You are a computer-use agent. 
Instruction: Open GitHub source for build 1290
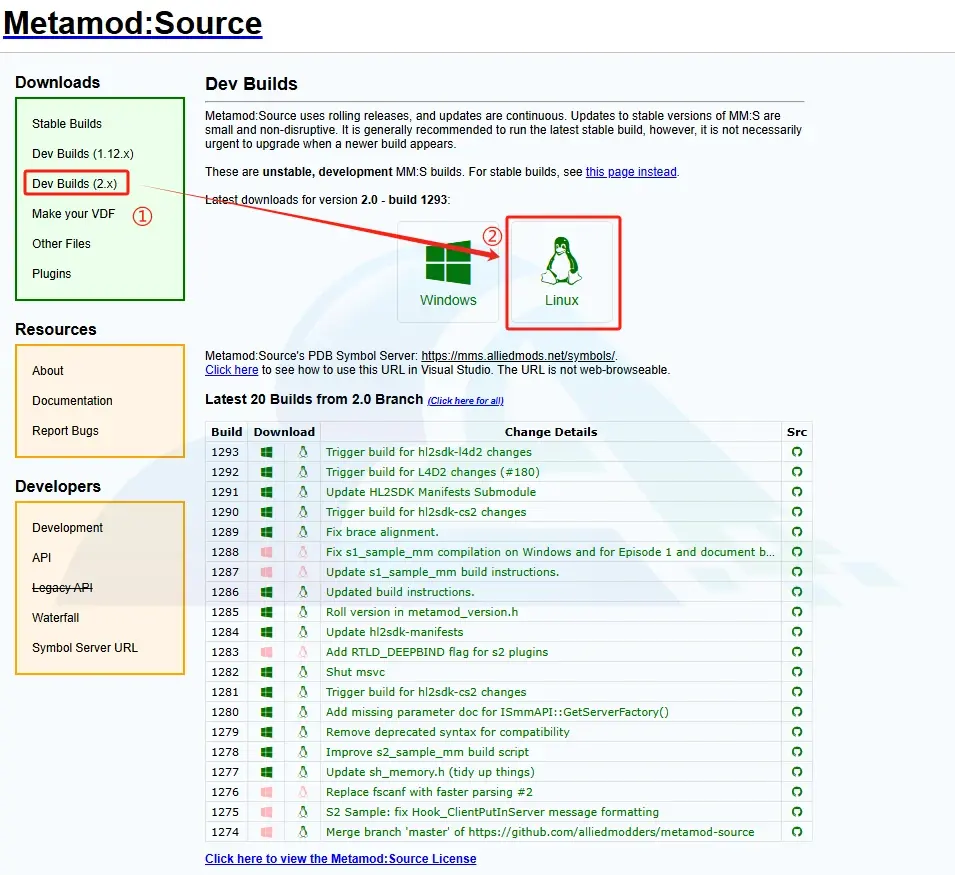pos(797,511)
